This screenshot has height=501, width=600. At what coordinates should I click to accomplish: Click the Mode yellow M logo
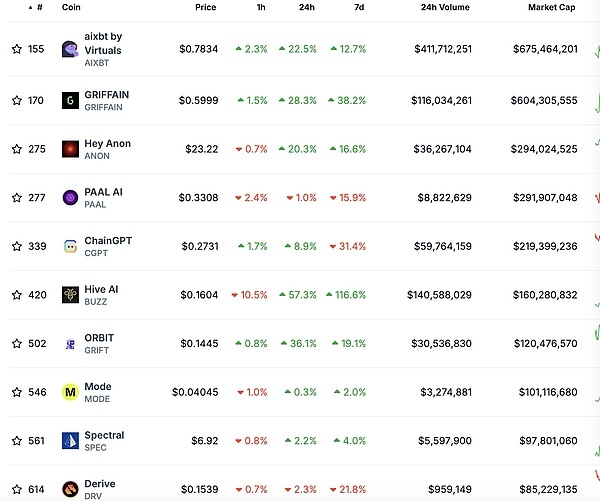coord(69,392)
